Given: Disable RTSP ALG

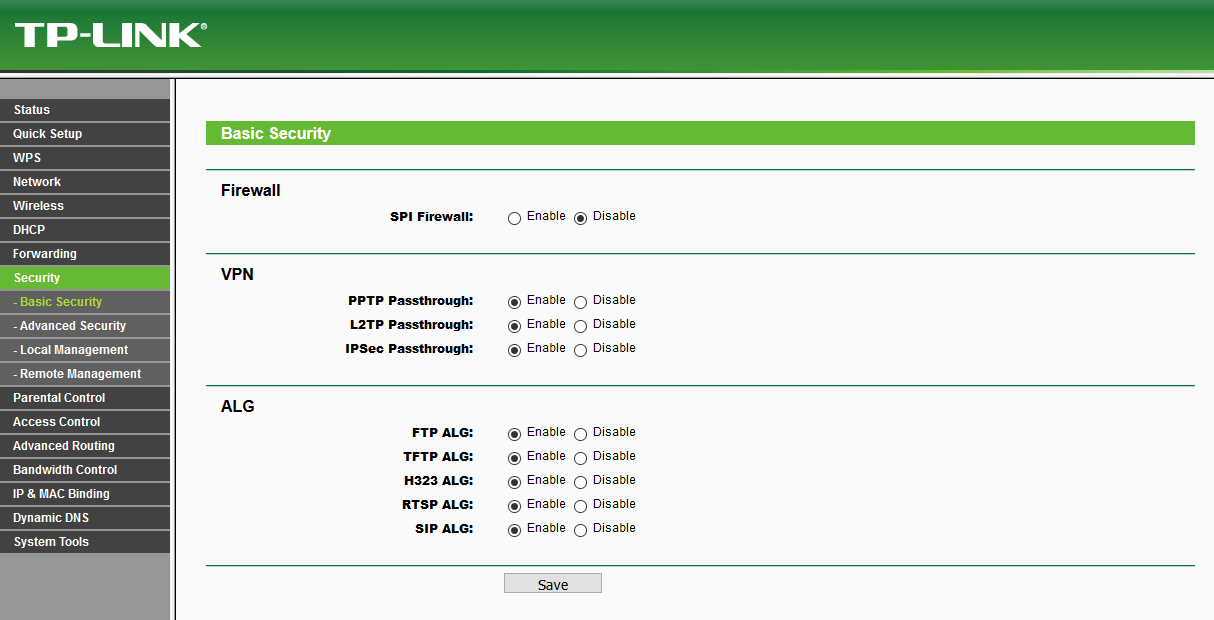Looking at the screenshot, I should (580, 506).
